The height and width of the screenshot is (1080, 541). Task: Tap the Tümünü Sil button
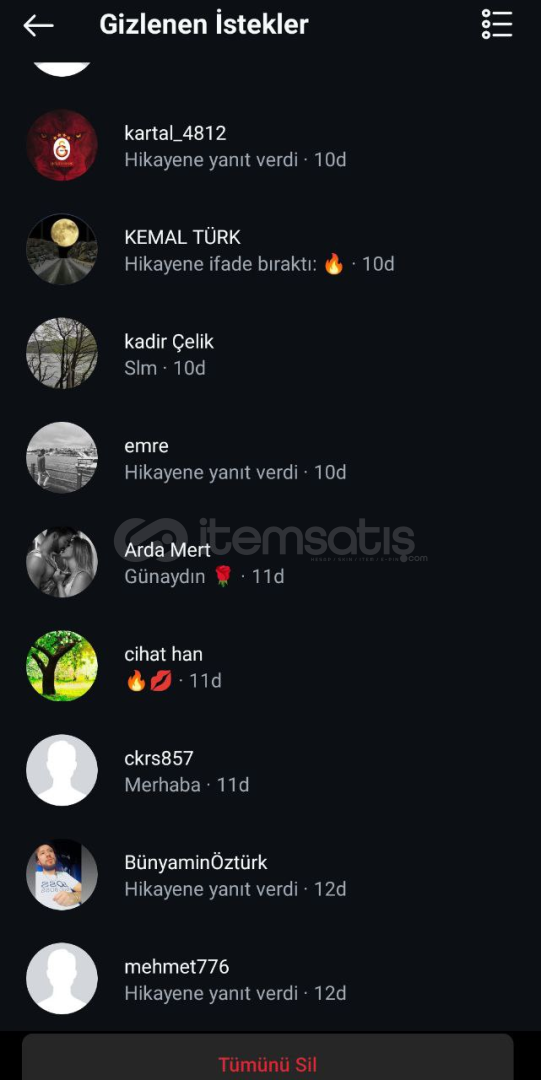click(267, 1061)
